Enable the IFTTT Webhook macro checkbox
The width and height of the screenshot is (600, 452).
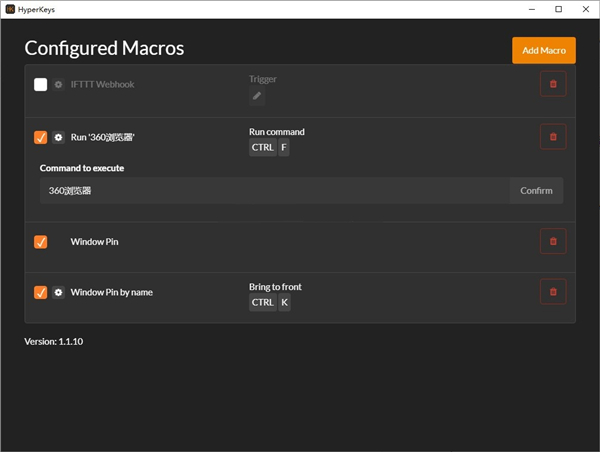click(41, 85)
